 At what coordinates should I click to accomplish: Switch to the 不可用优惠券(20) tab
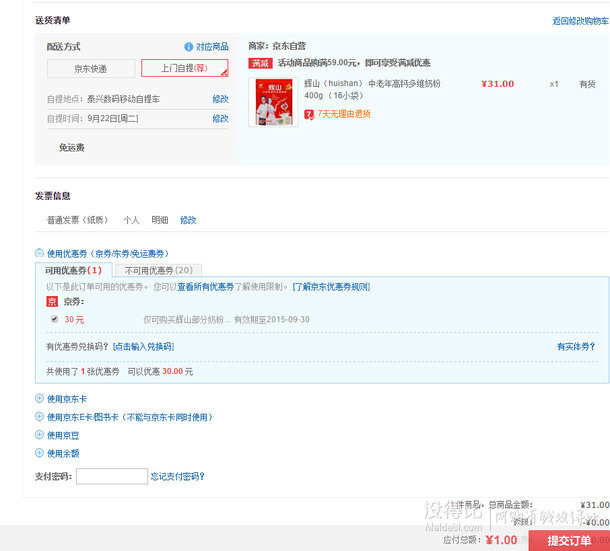158,270
